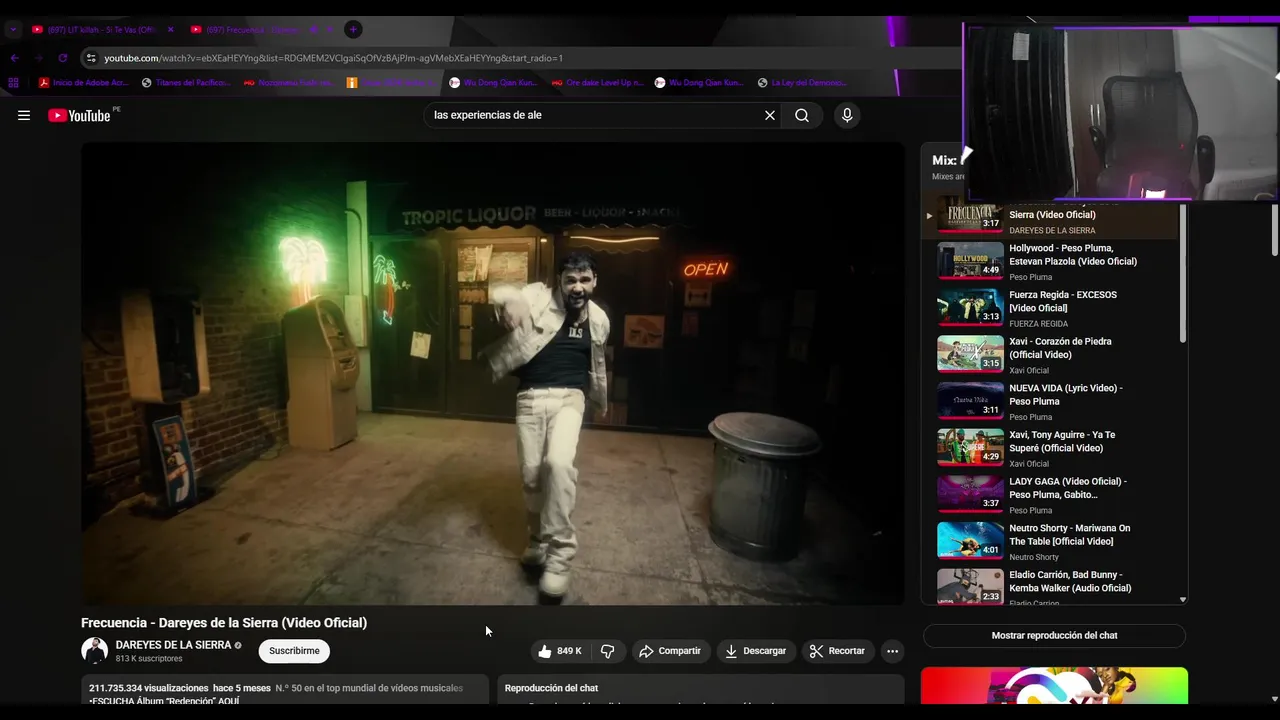Play LADY GAGA - Peso Pluma thumbnail

(x=970, y=494)
